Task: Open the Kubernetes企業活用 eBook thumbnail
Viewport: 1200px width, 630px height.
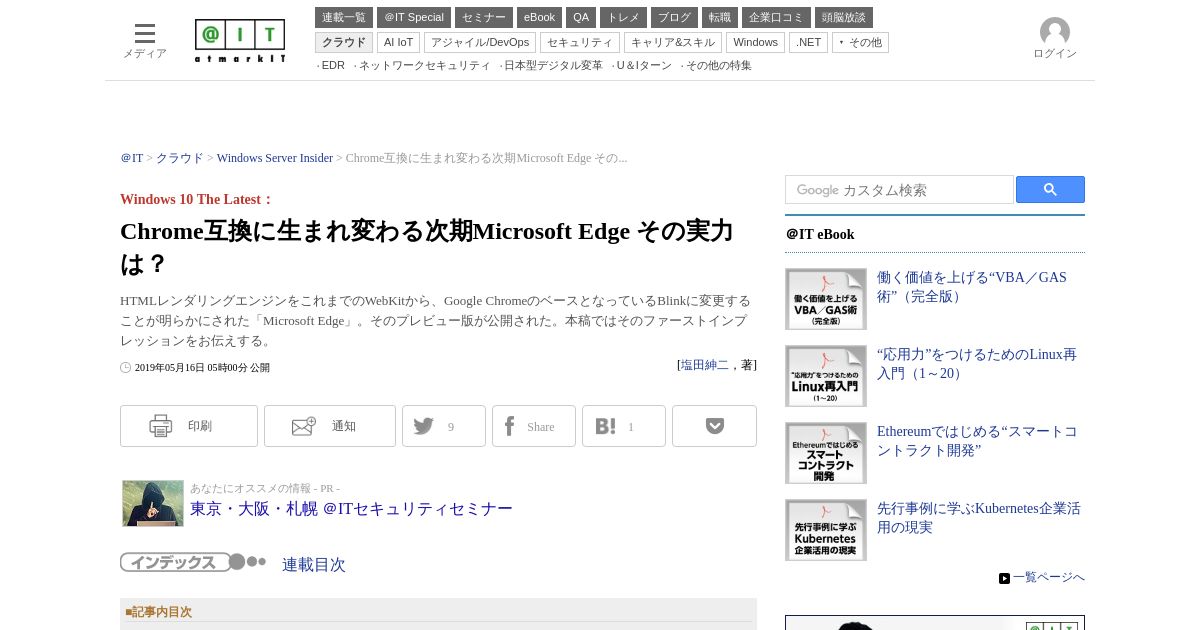Action: pyautogui.click(x=826, y=530)
